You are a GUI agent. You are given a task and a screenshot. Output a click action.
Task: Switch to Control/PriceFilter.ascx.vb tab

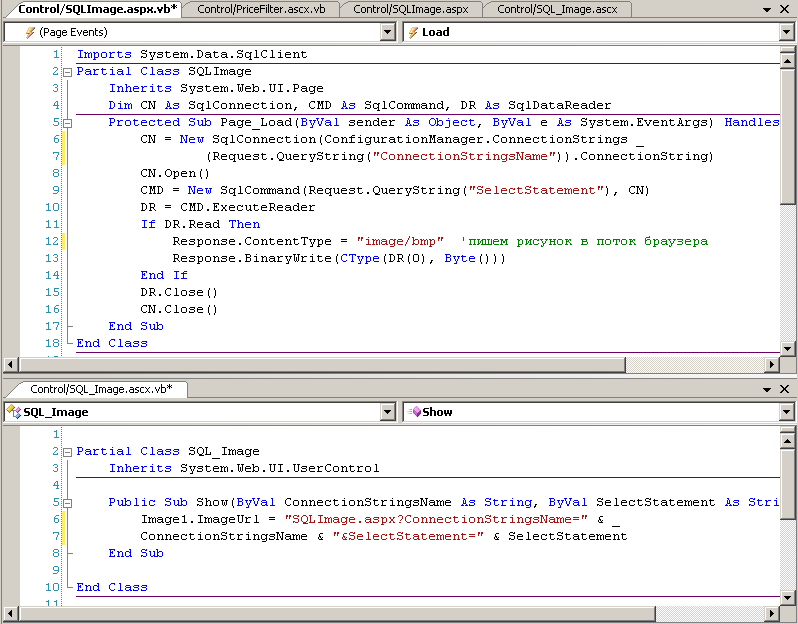point(261,9)
